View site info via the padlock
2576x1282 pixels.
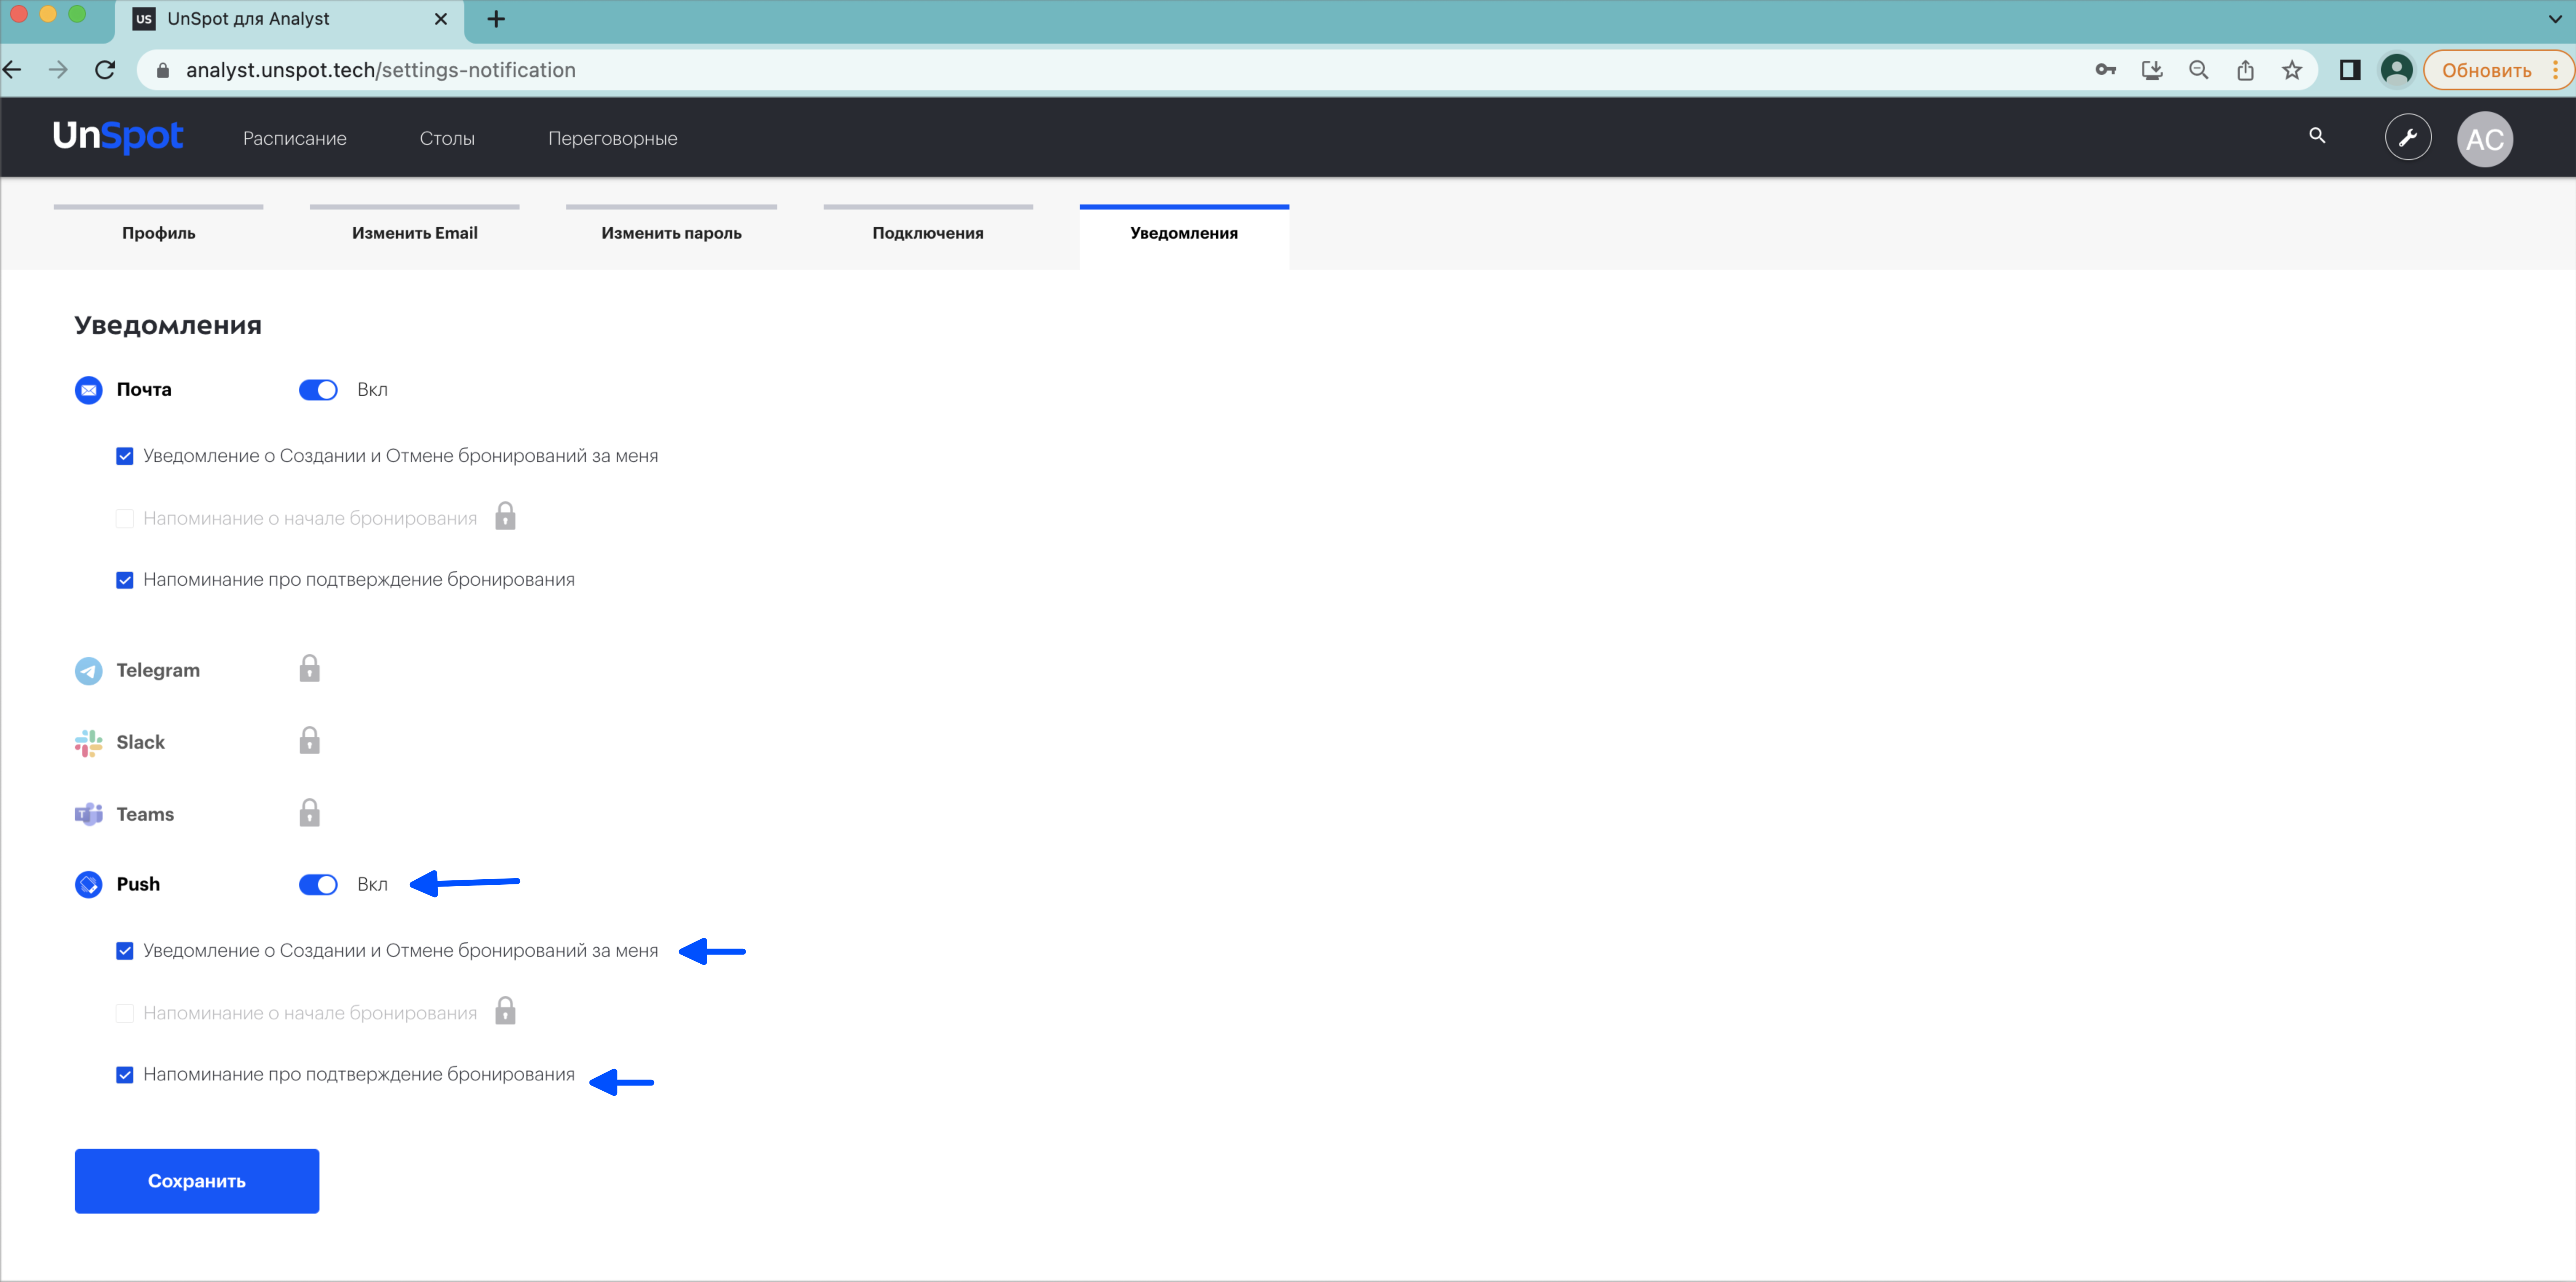point(163,70)
